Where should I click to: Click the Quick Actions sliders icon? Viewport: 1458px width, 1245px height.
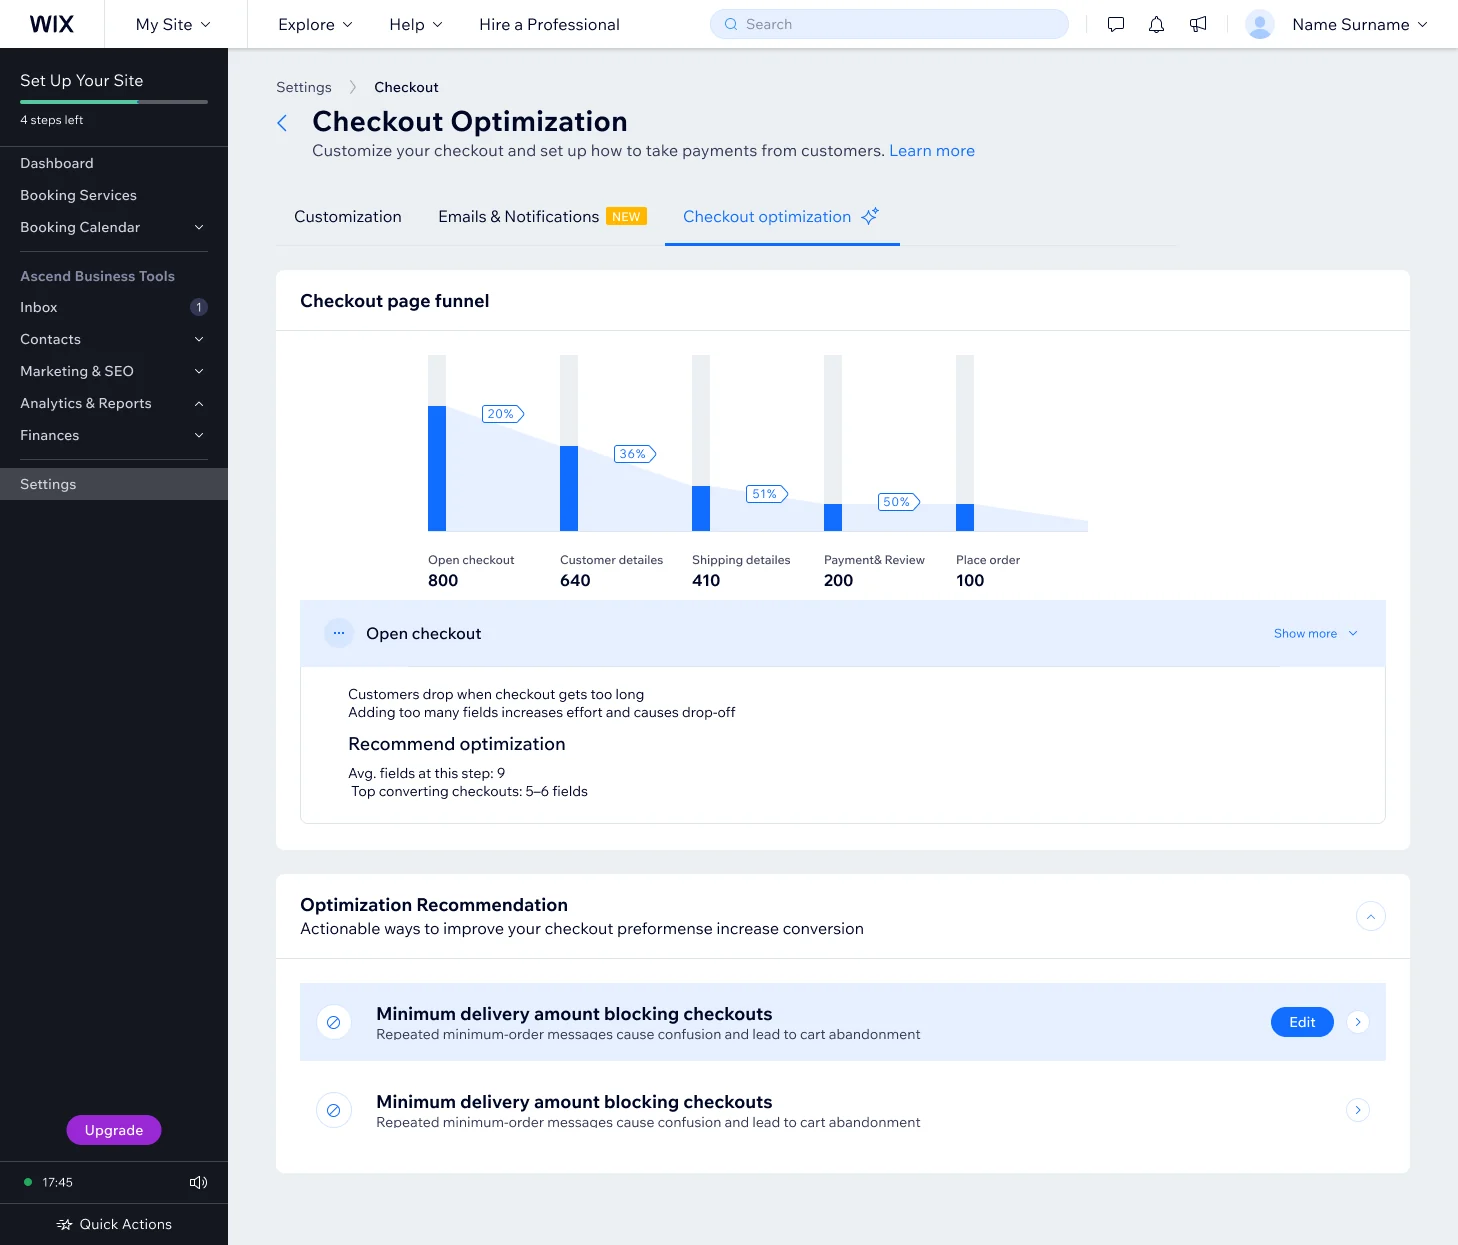pos(64,1224)
